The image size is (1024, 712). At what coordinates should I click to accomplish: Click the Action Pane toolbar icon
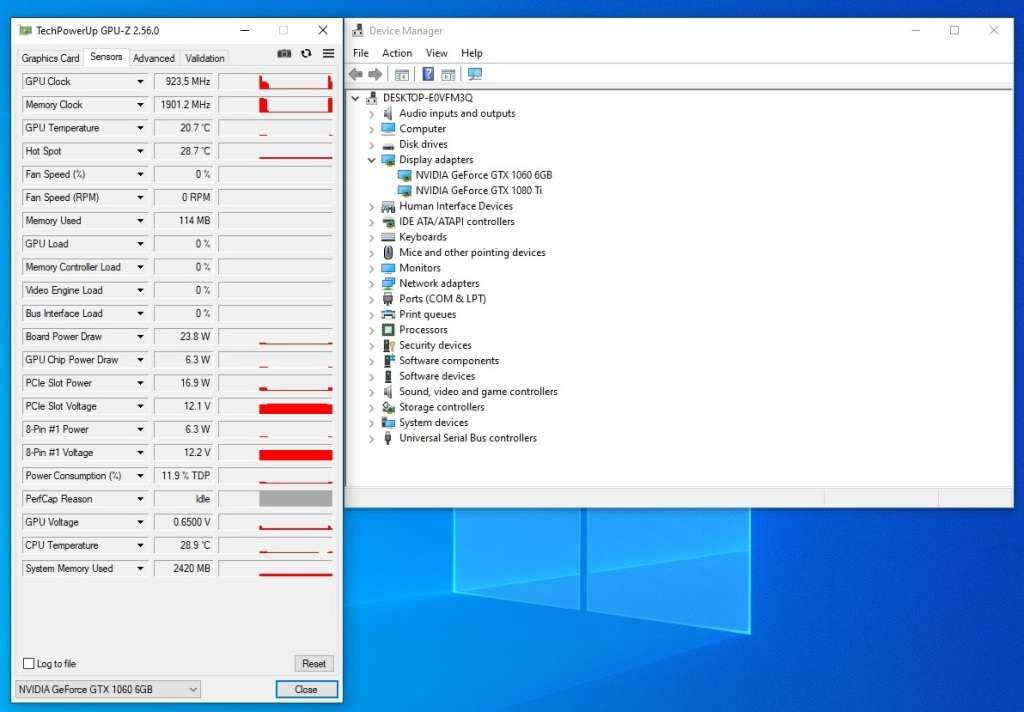point(448,75)
